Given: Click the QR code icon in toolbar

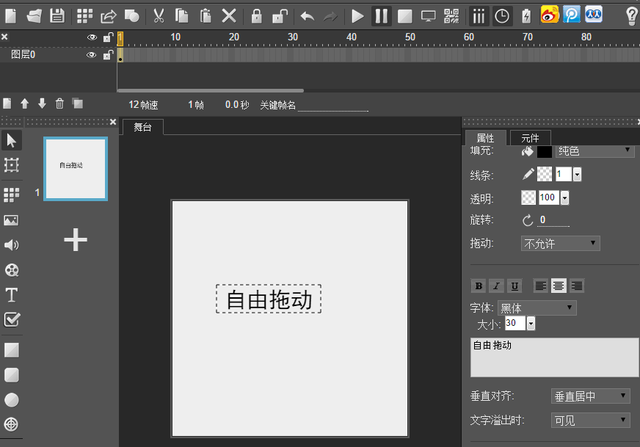Looking at the screenshot, I should (x=452, y=15).
